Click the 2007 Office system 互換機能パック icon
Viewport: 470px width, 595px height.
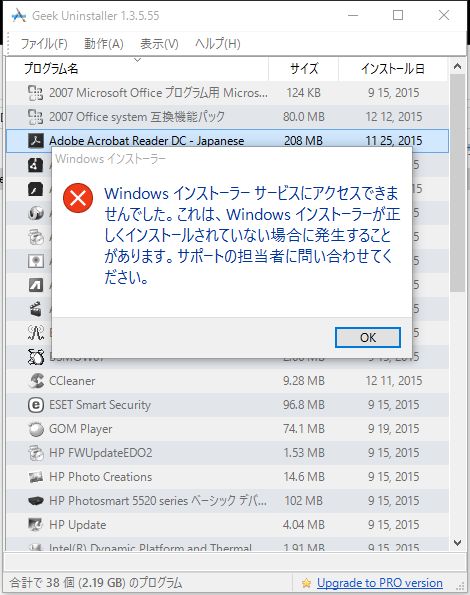coord(36,117)
